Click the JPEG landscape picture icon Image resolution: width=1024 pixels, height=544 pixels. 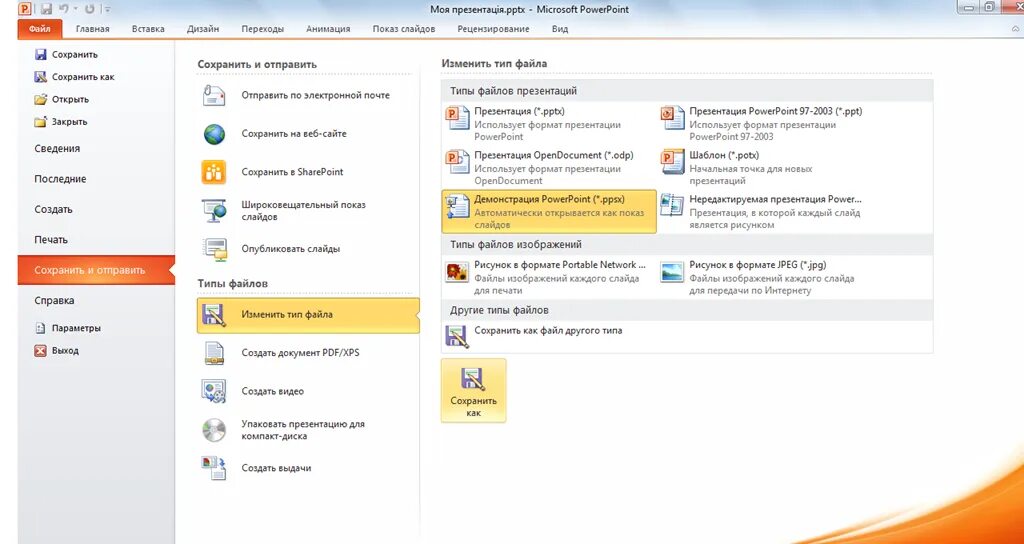(x=672, y=272)
